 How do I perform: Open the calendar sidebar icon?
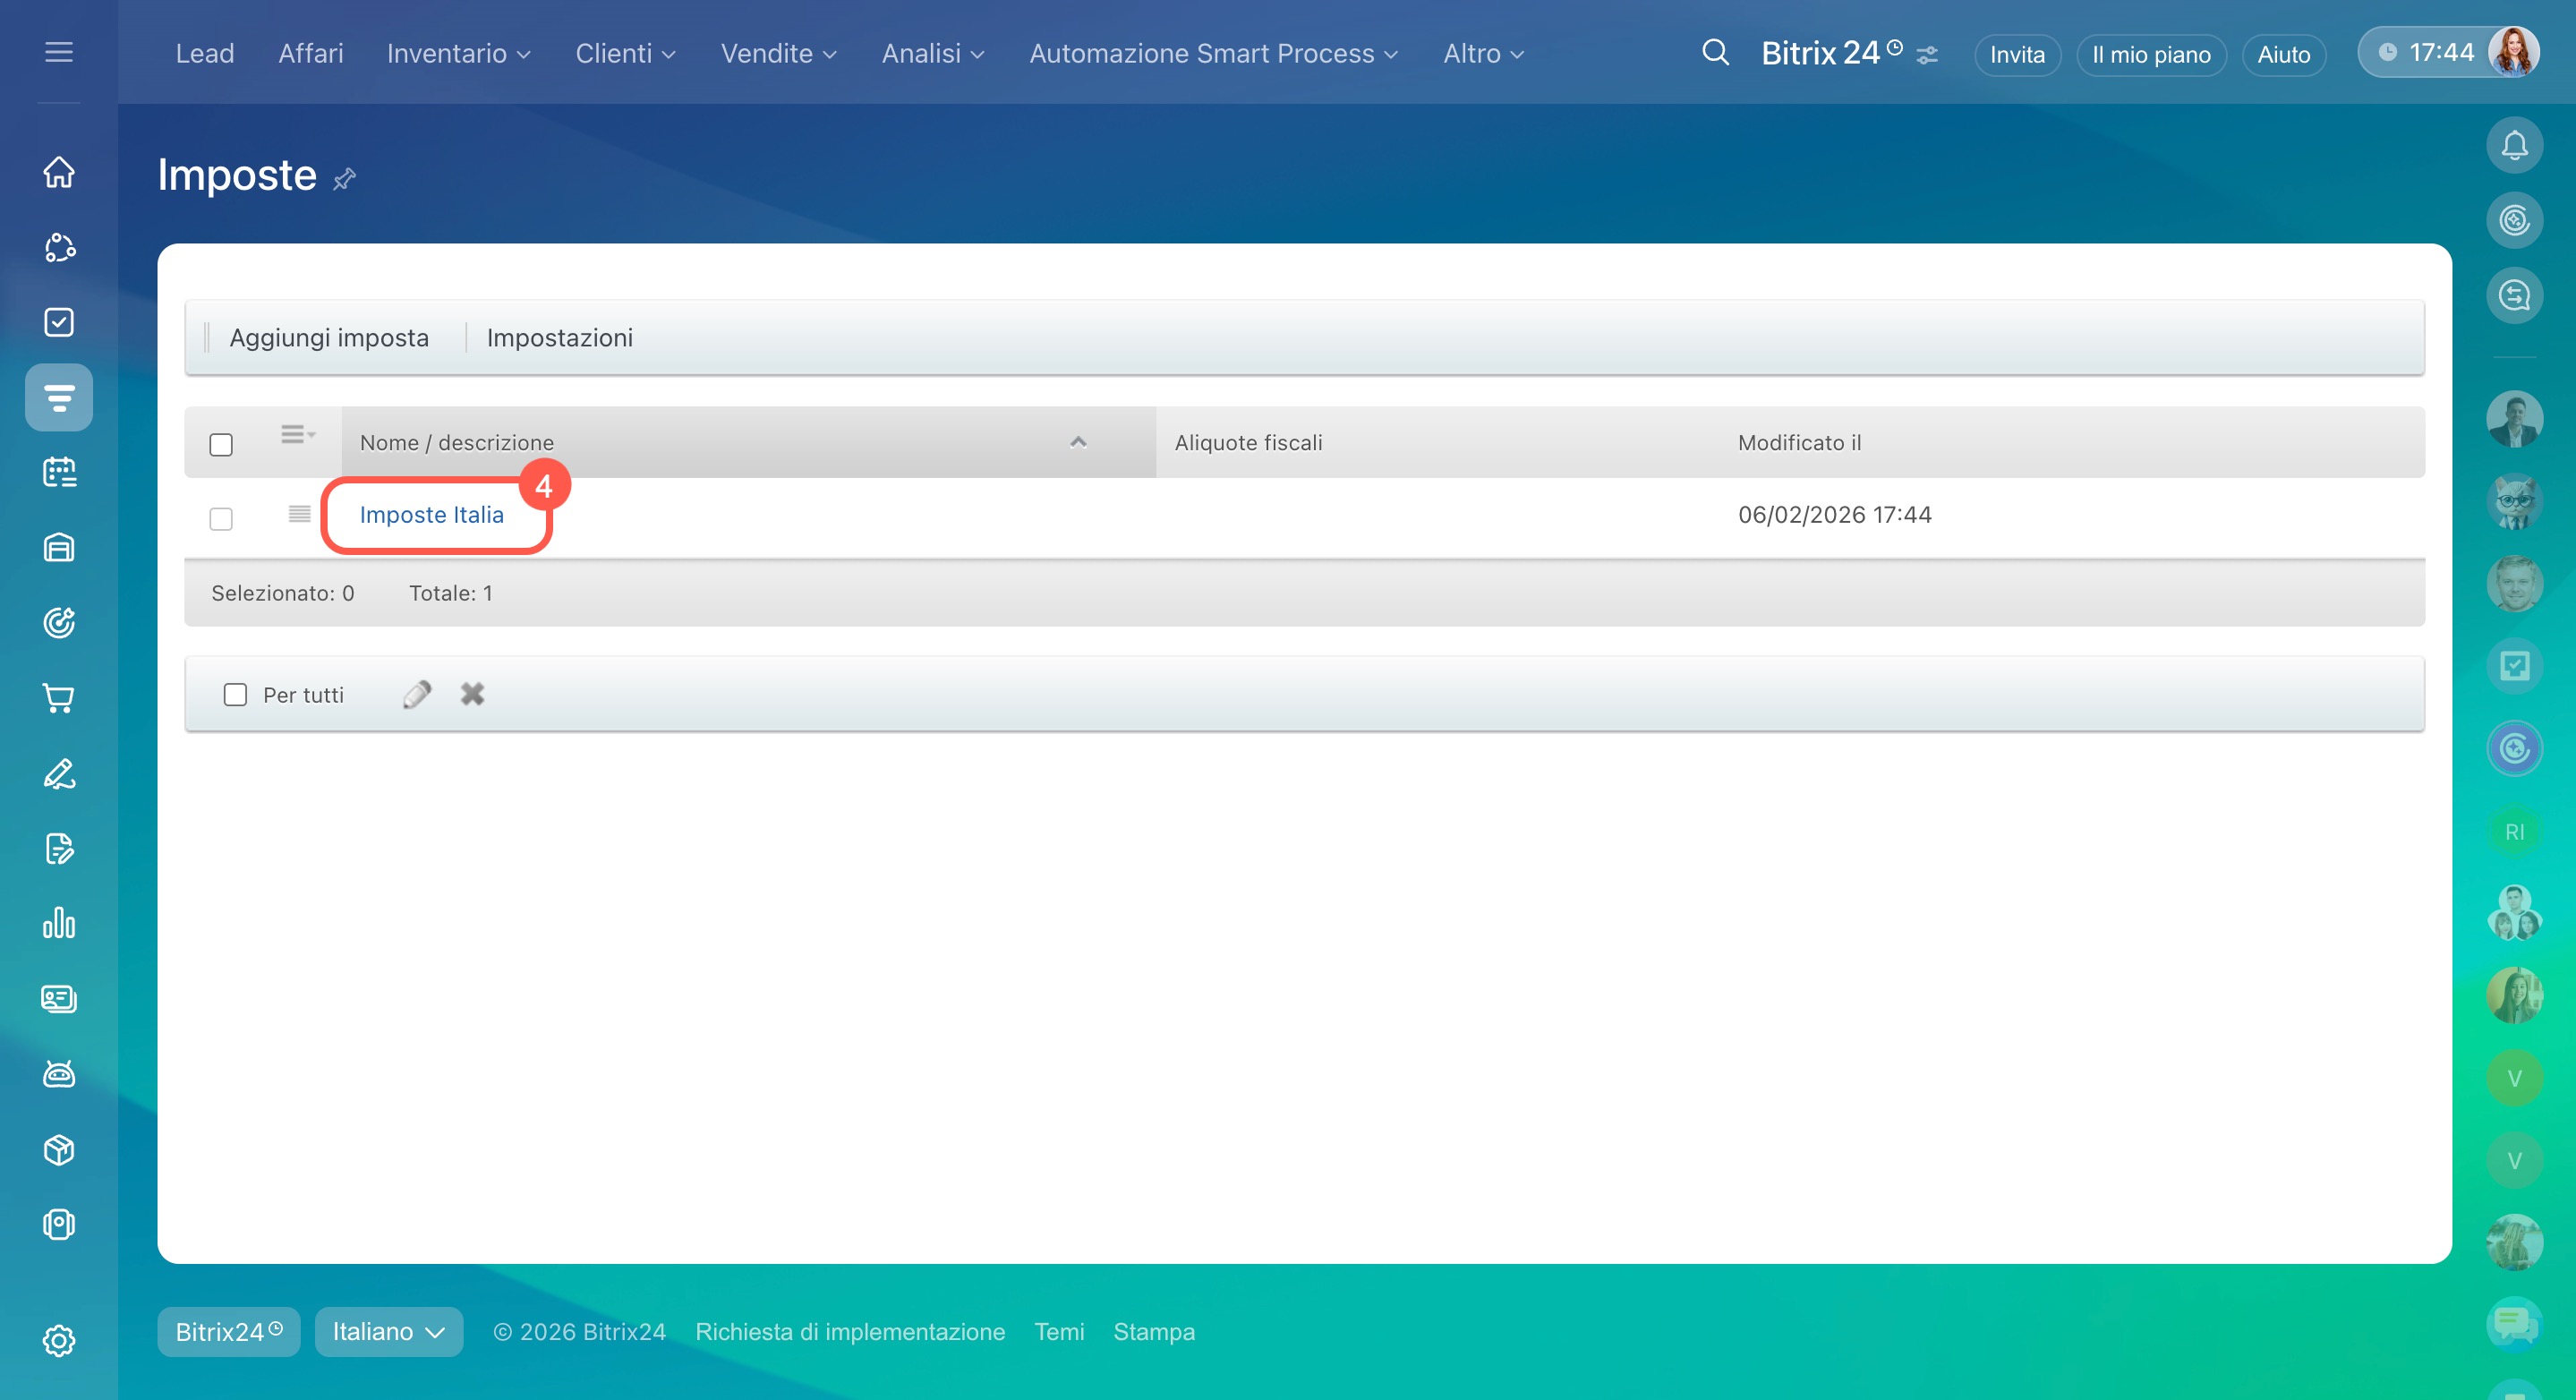59,472
